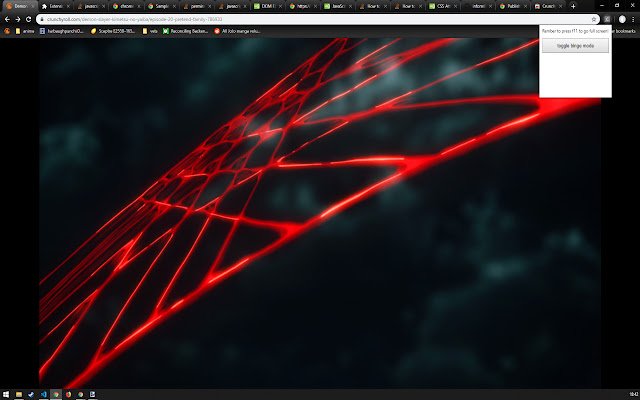Open Visual Studio Code from the taskbar
640x400 pixels.
point(43,394)
